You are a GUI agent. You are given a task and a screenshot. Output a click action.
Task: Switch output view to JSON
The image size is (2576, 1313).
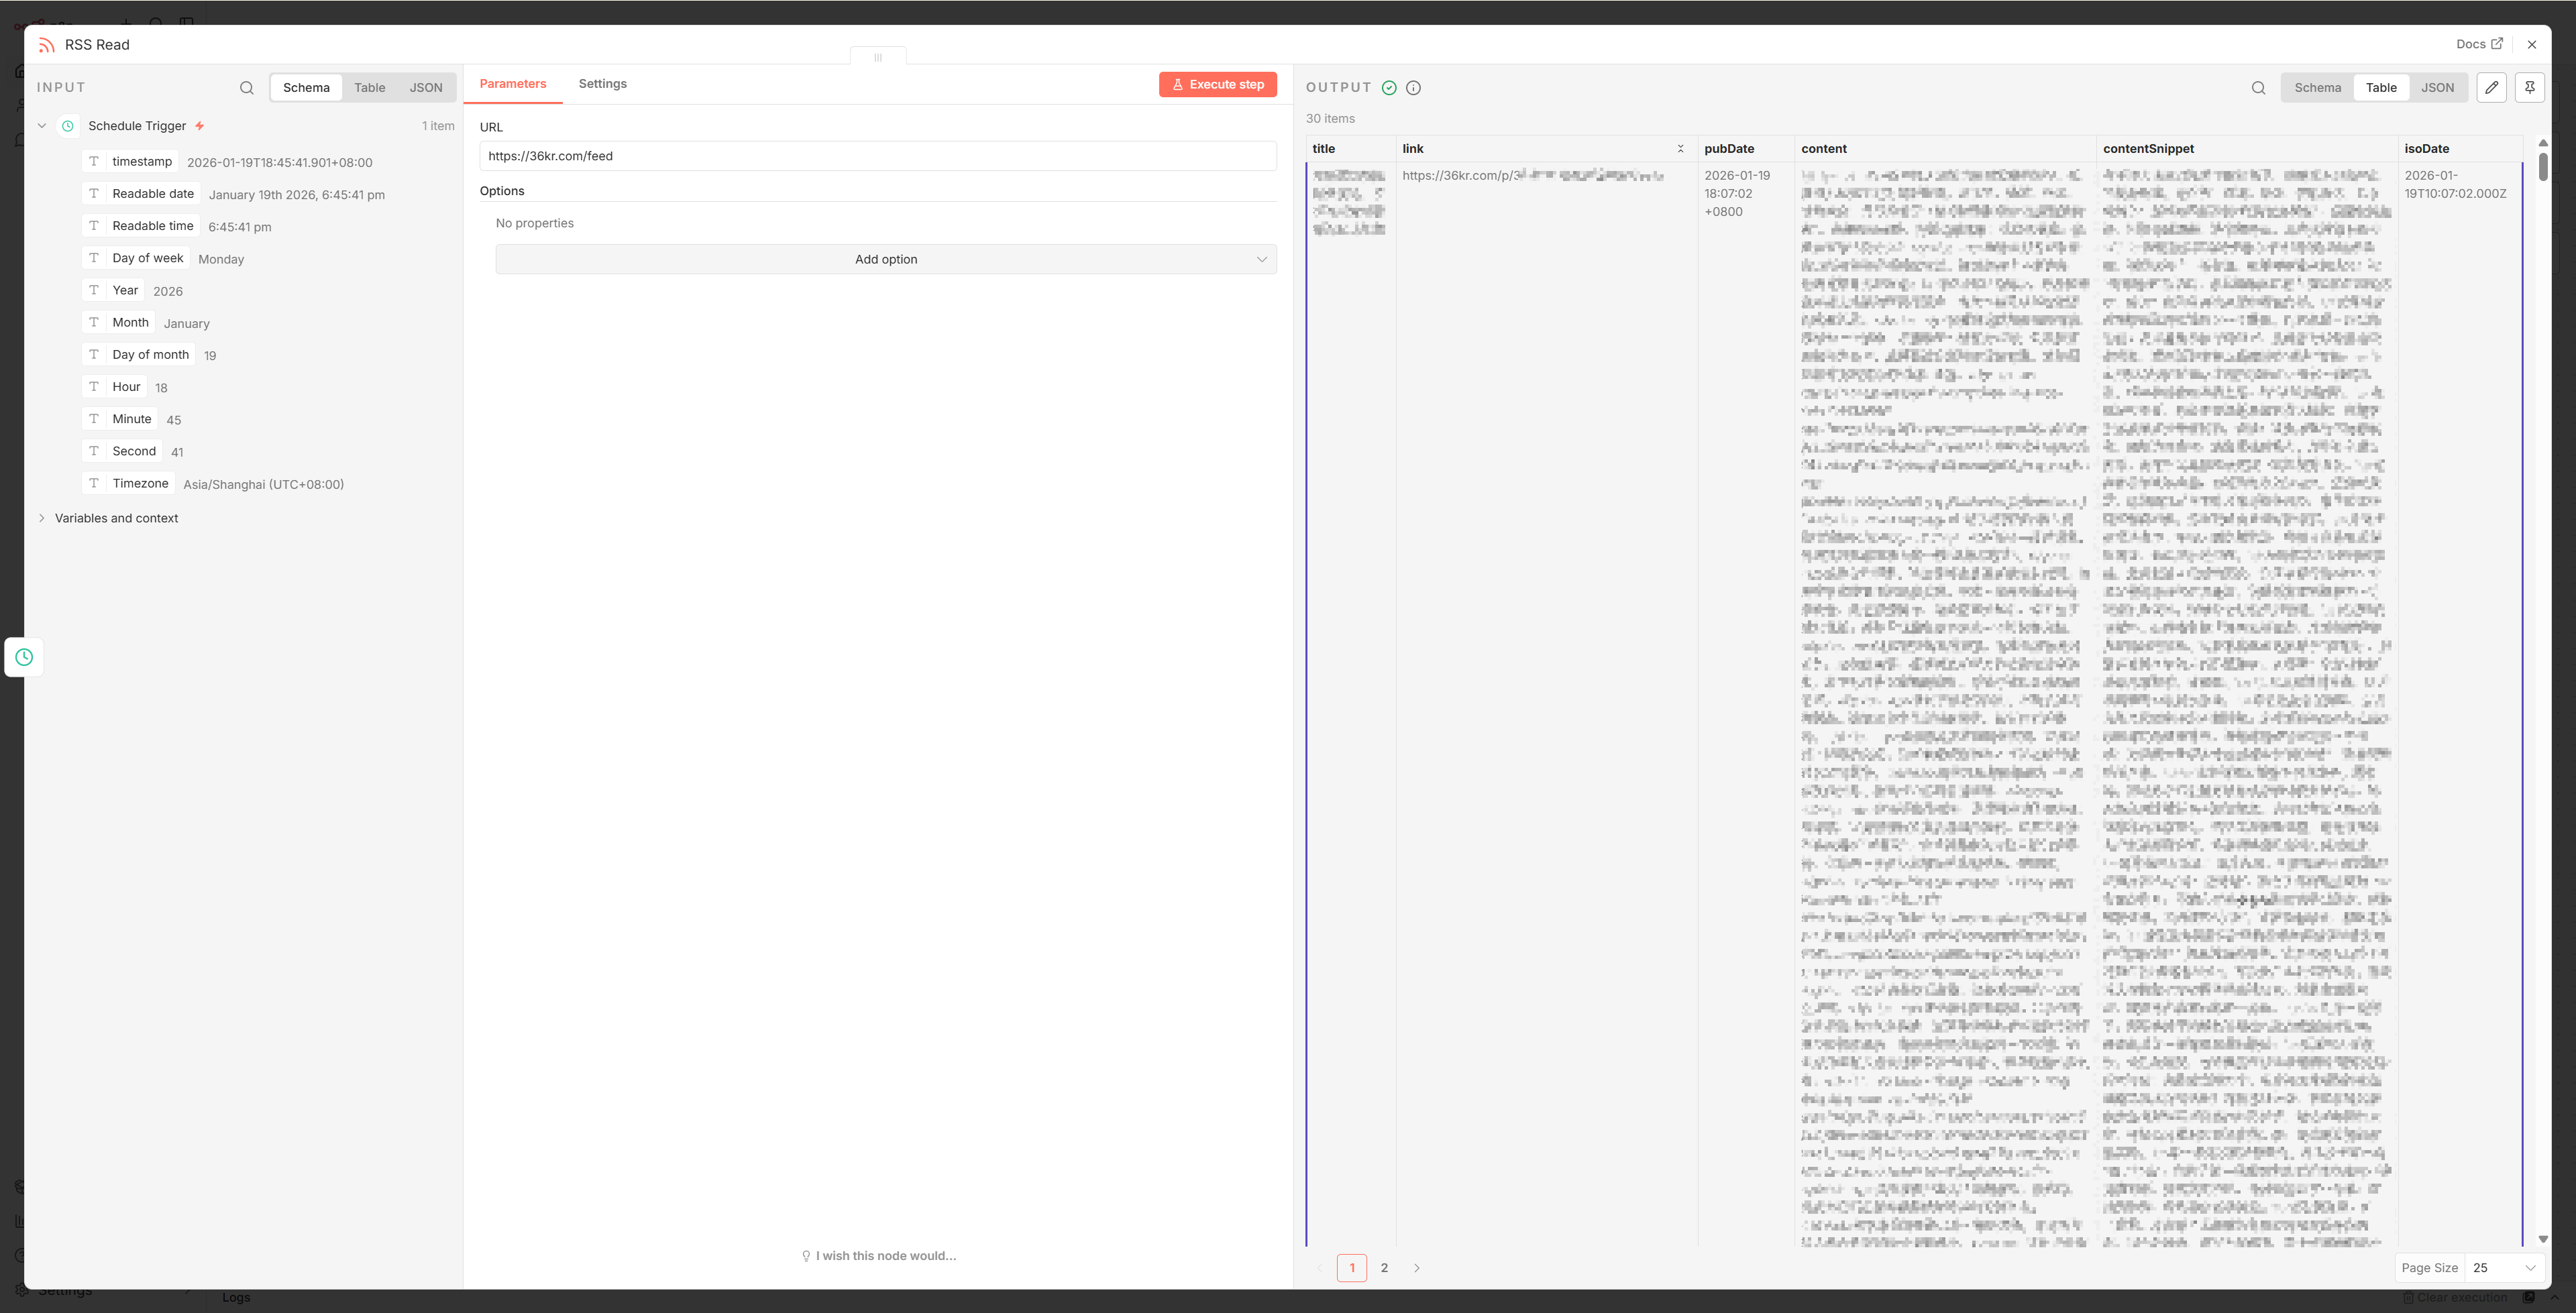tap(2437, 88)
